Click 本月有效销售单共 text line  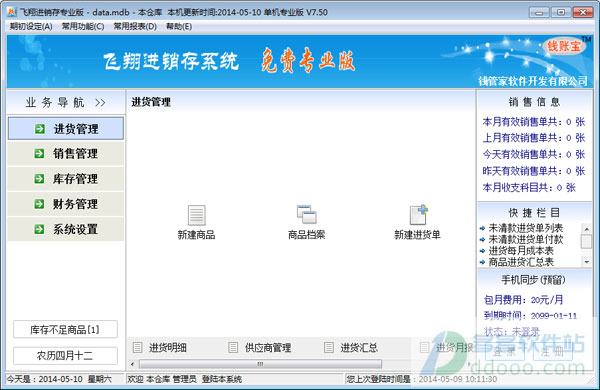pyautogui.click(x=534, y=122)
